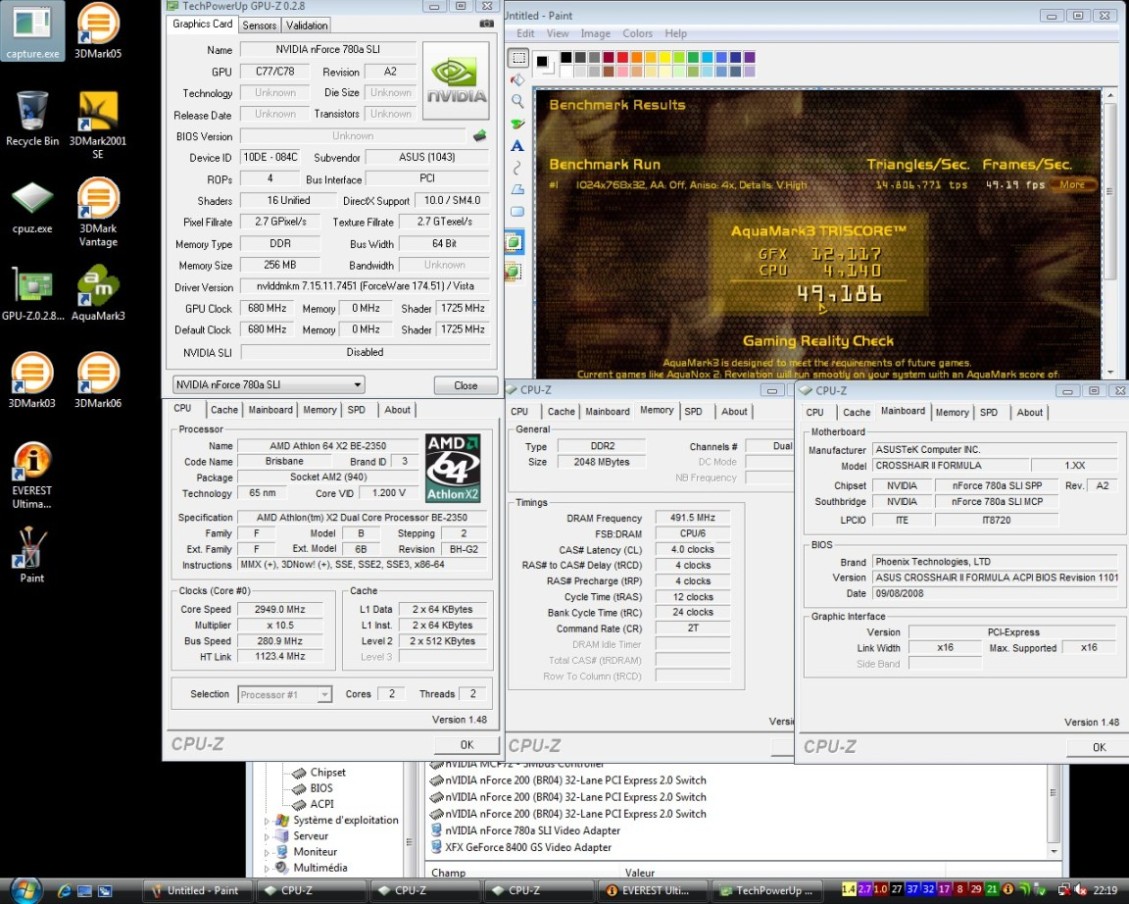Launch Internet Explorer from Quick Launch
Image resolution: width=1129 pixels, height=904 pixels.
(63, 890)
